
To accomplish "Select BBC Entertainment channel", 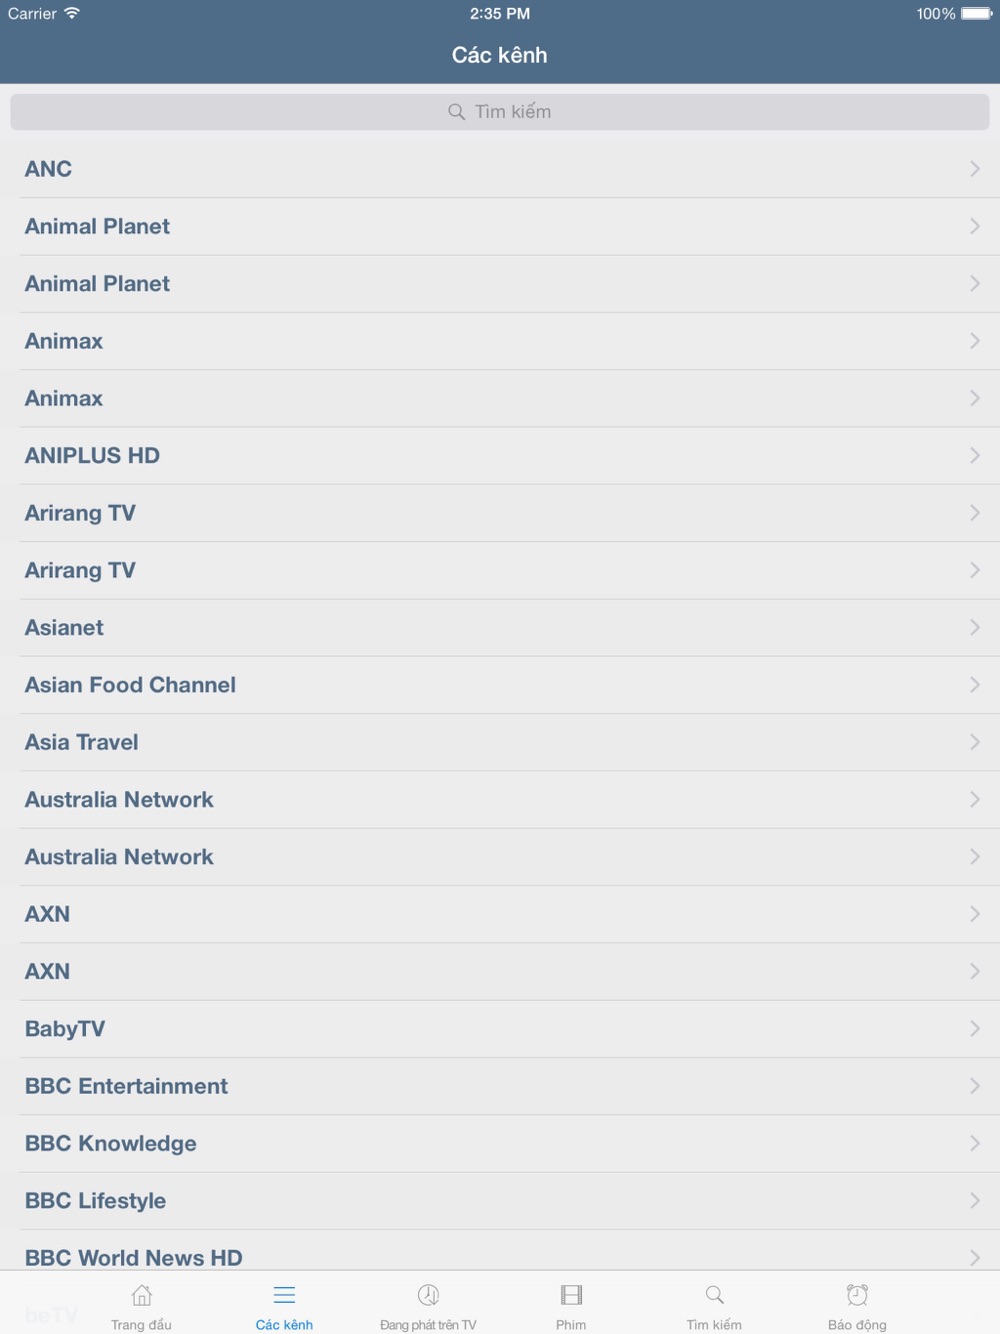I will click(127, 1086).
